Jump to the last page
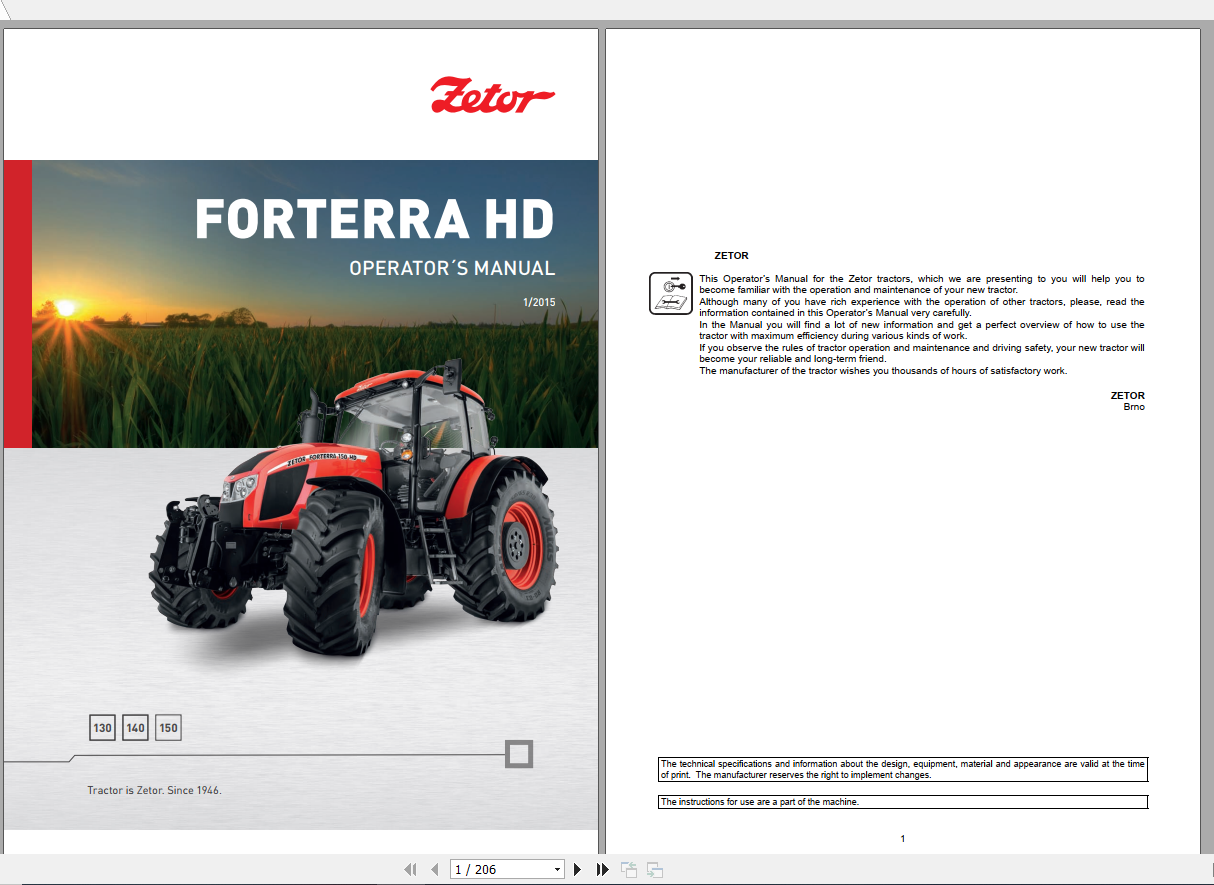Screen dimensions: 1214x885 pyautogui.click(x=602, y=870)
